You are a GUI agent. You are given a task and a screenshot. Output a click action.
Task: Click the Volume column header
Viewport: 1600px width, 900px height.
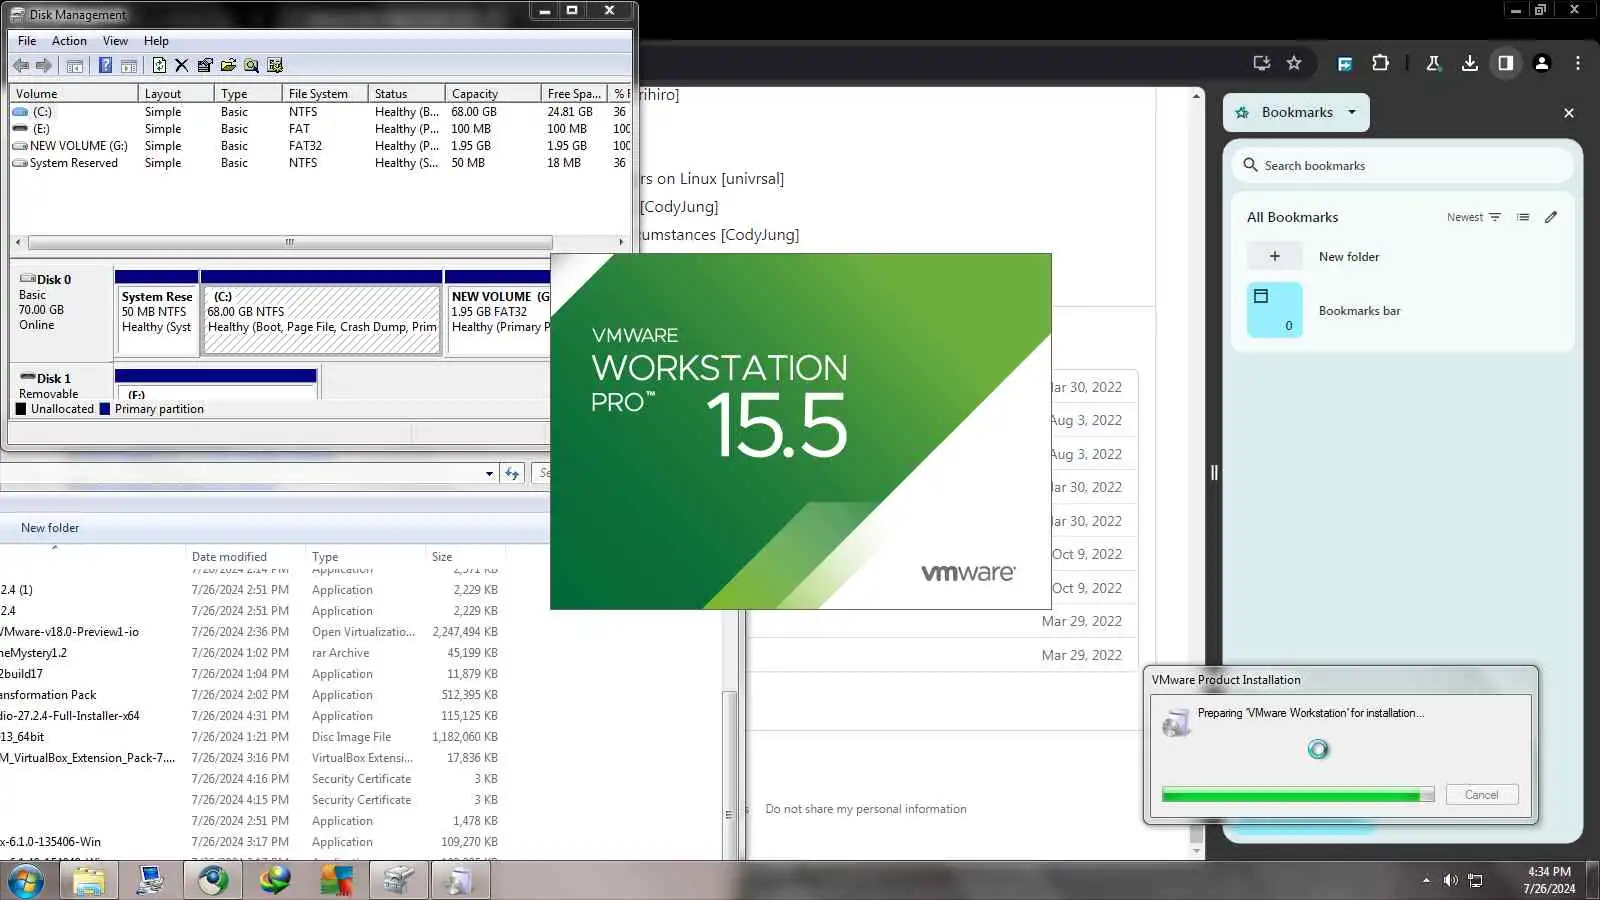pos(73,93)
